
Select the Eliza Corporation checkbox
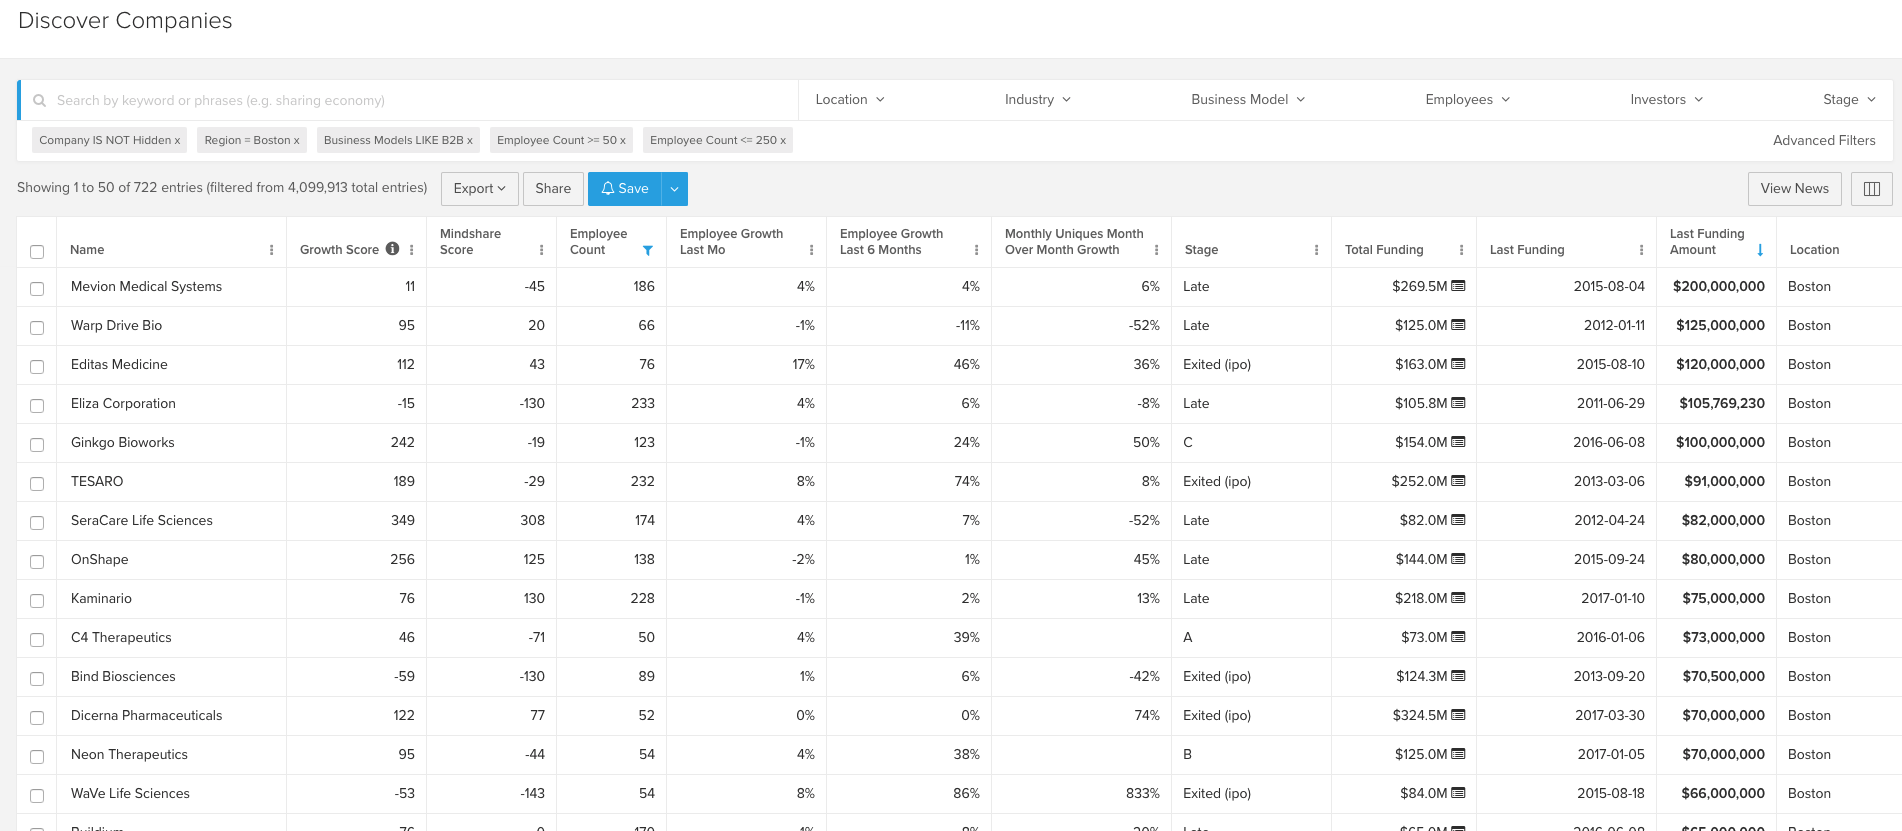(37, 406)
